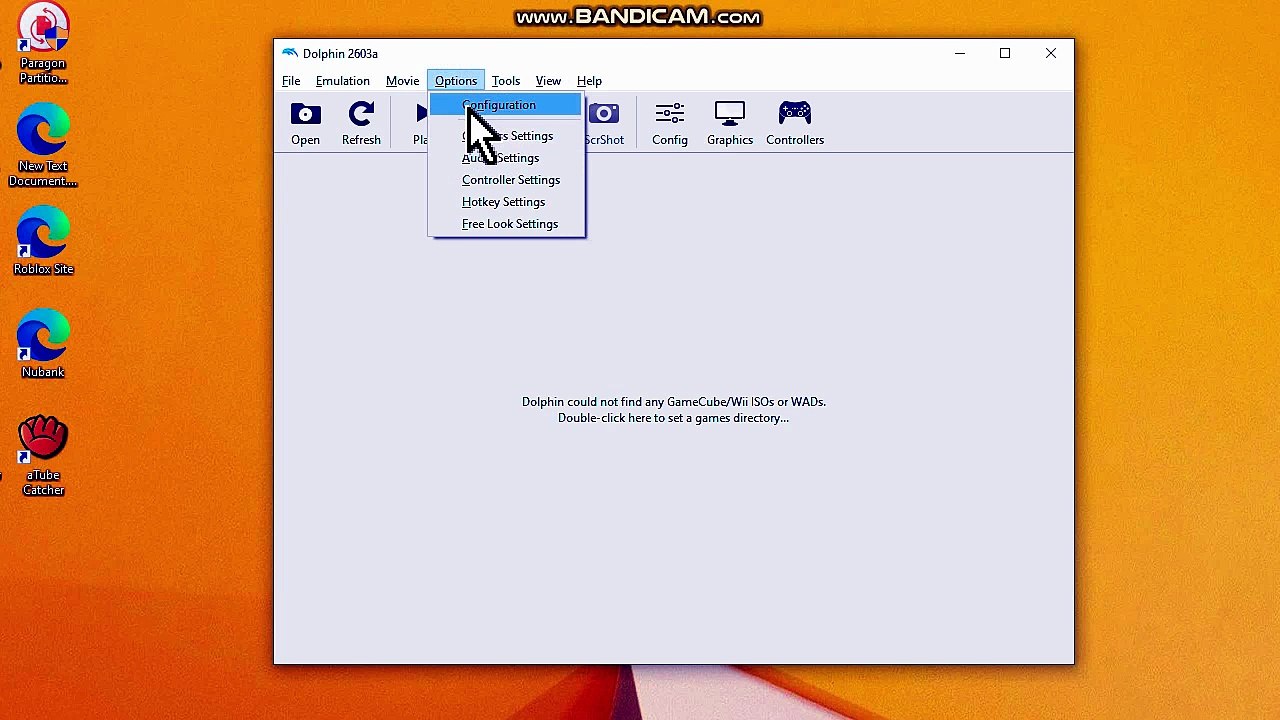Select Configuration in Options menu

pyautogui.click(x=506, y=105)
